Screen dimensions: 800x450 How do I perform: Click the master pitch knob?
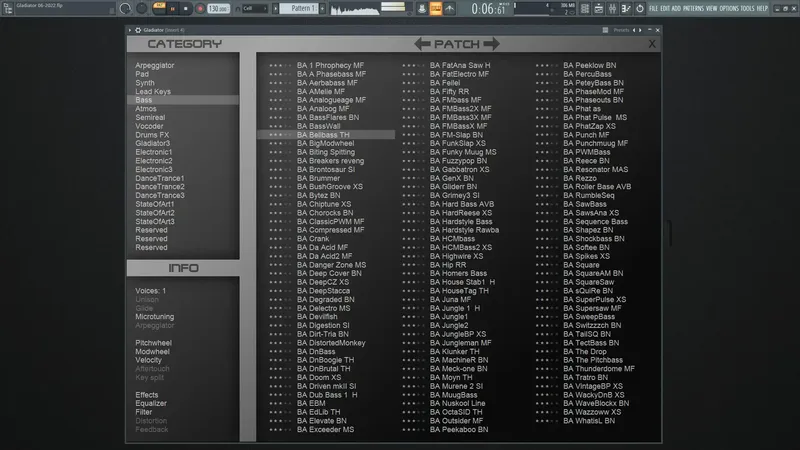(x=141, y=8)
